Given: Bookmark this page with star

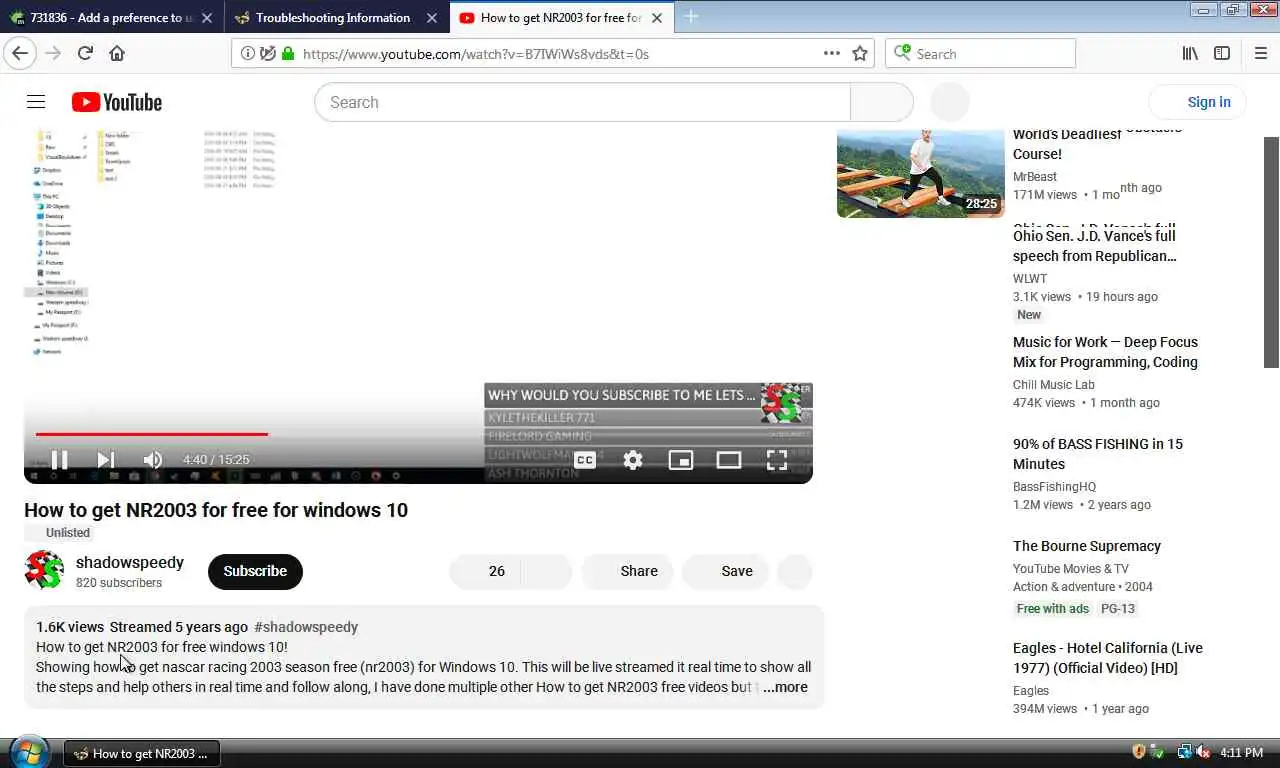Looking at the screenshot, I should pyautogui.click(x=860, y=54).
